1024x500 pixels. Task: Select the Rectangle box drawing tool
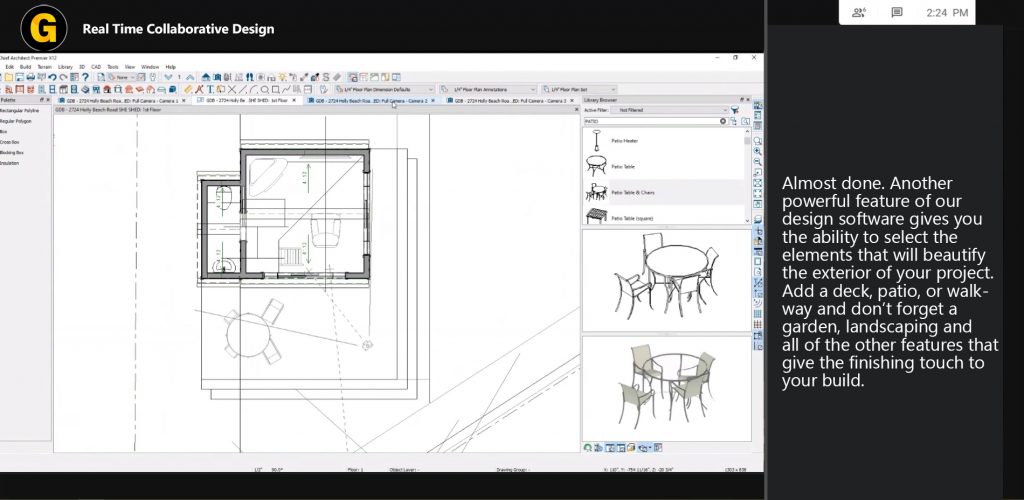[276, 89]
